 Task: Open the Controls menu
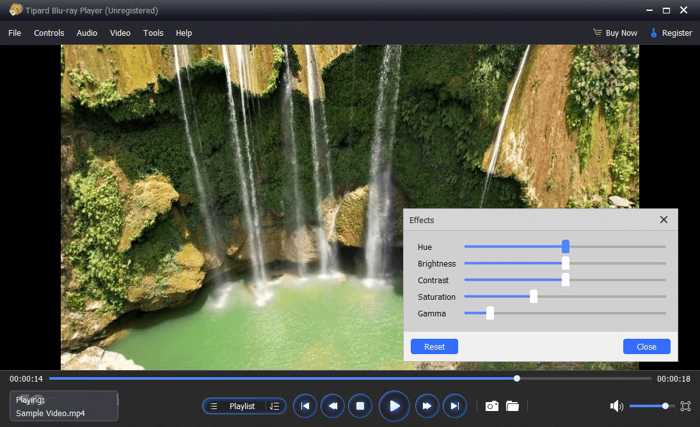(49, 33)
